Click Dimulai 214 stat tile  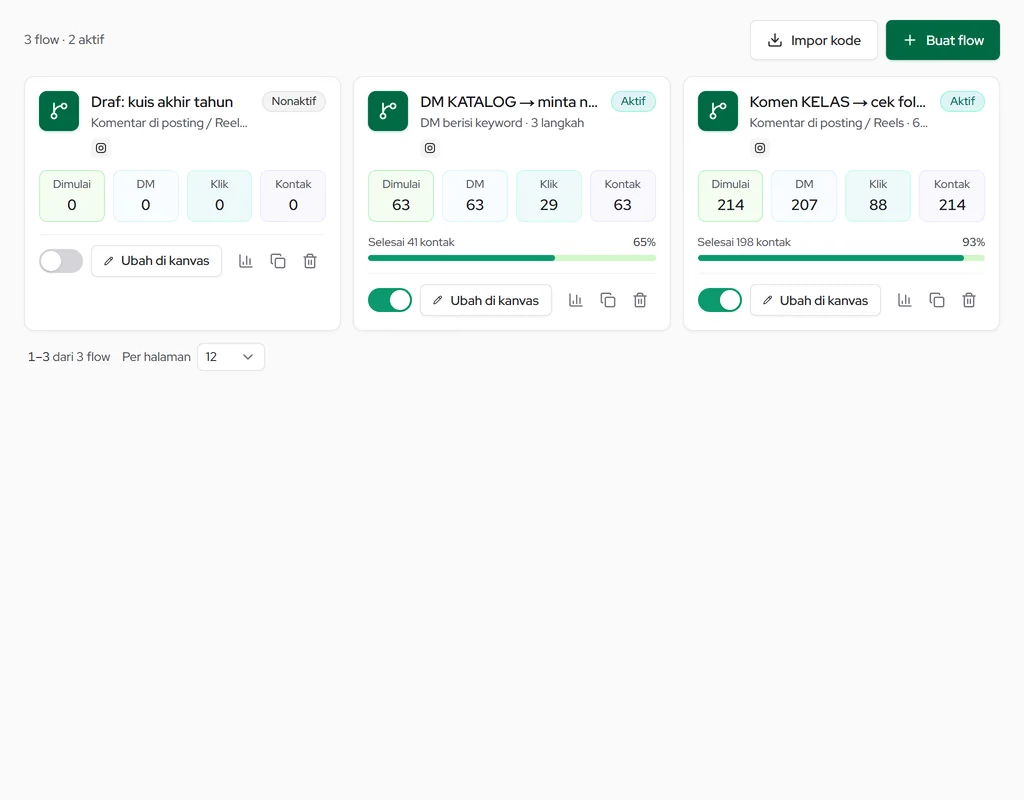730,196
